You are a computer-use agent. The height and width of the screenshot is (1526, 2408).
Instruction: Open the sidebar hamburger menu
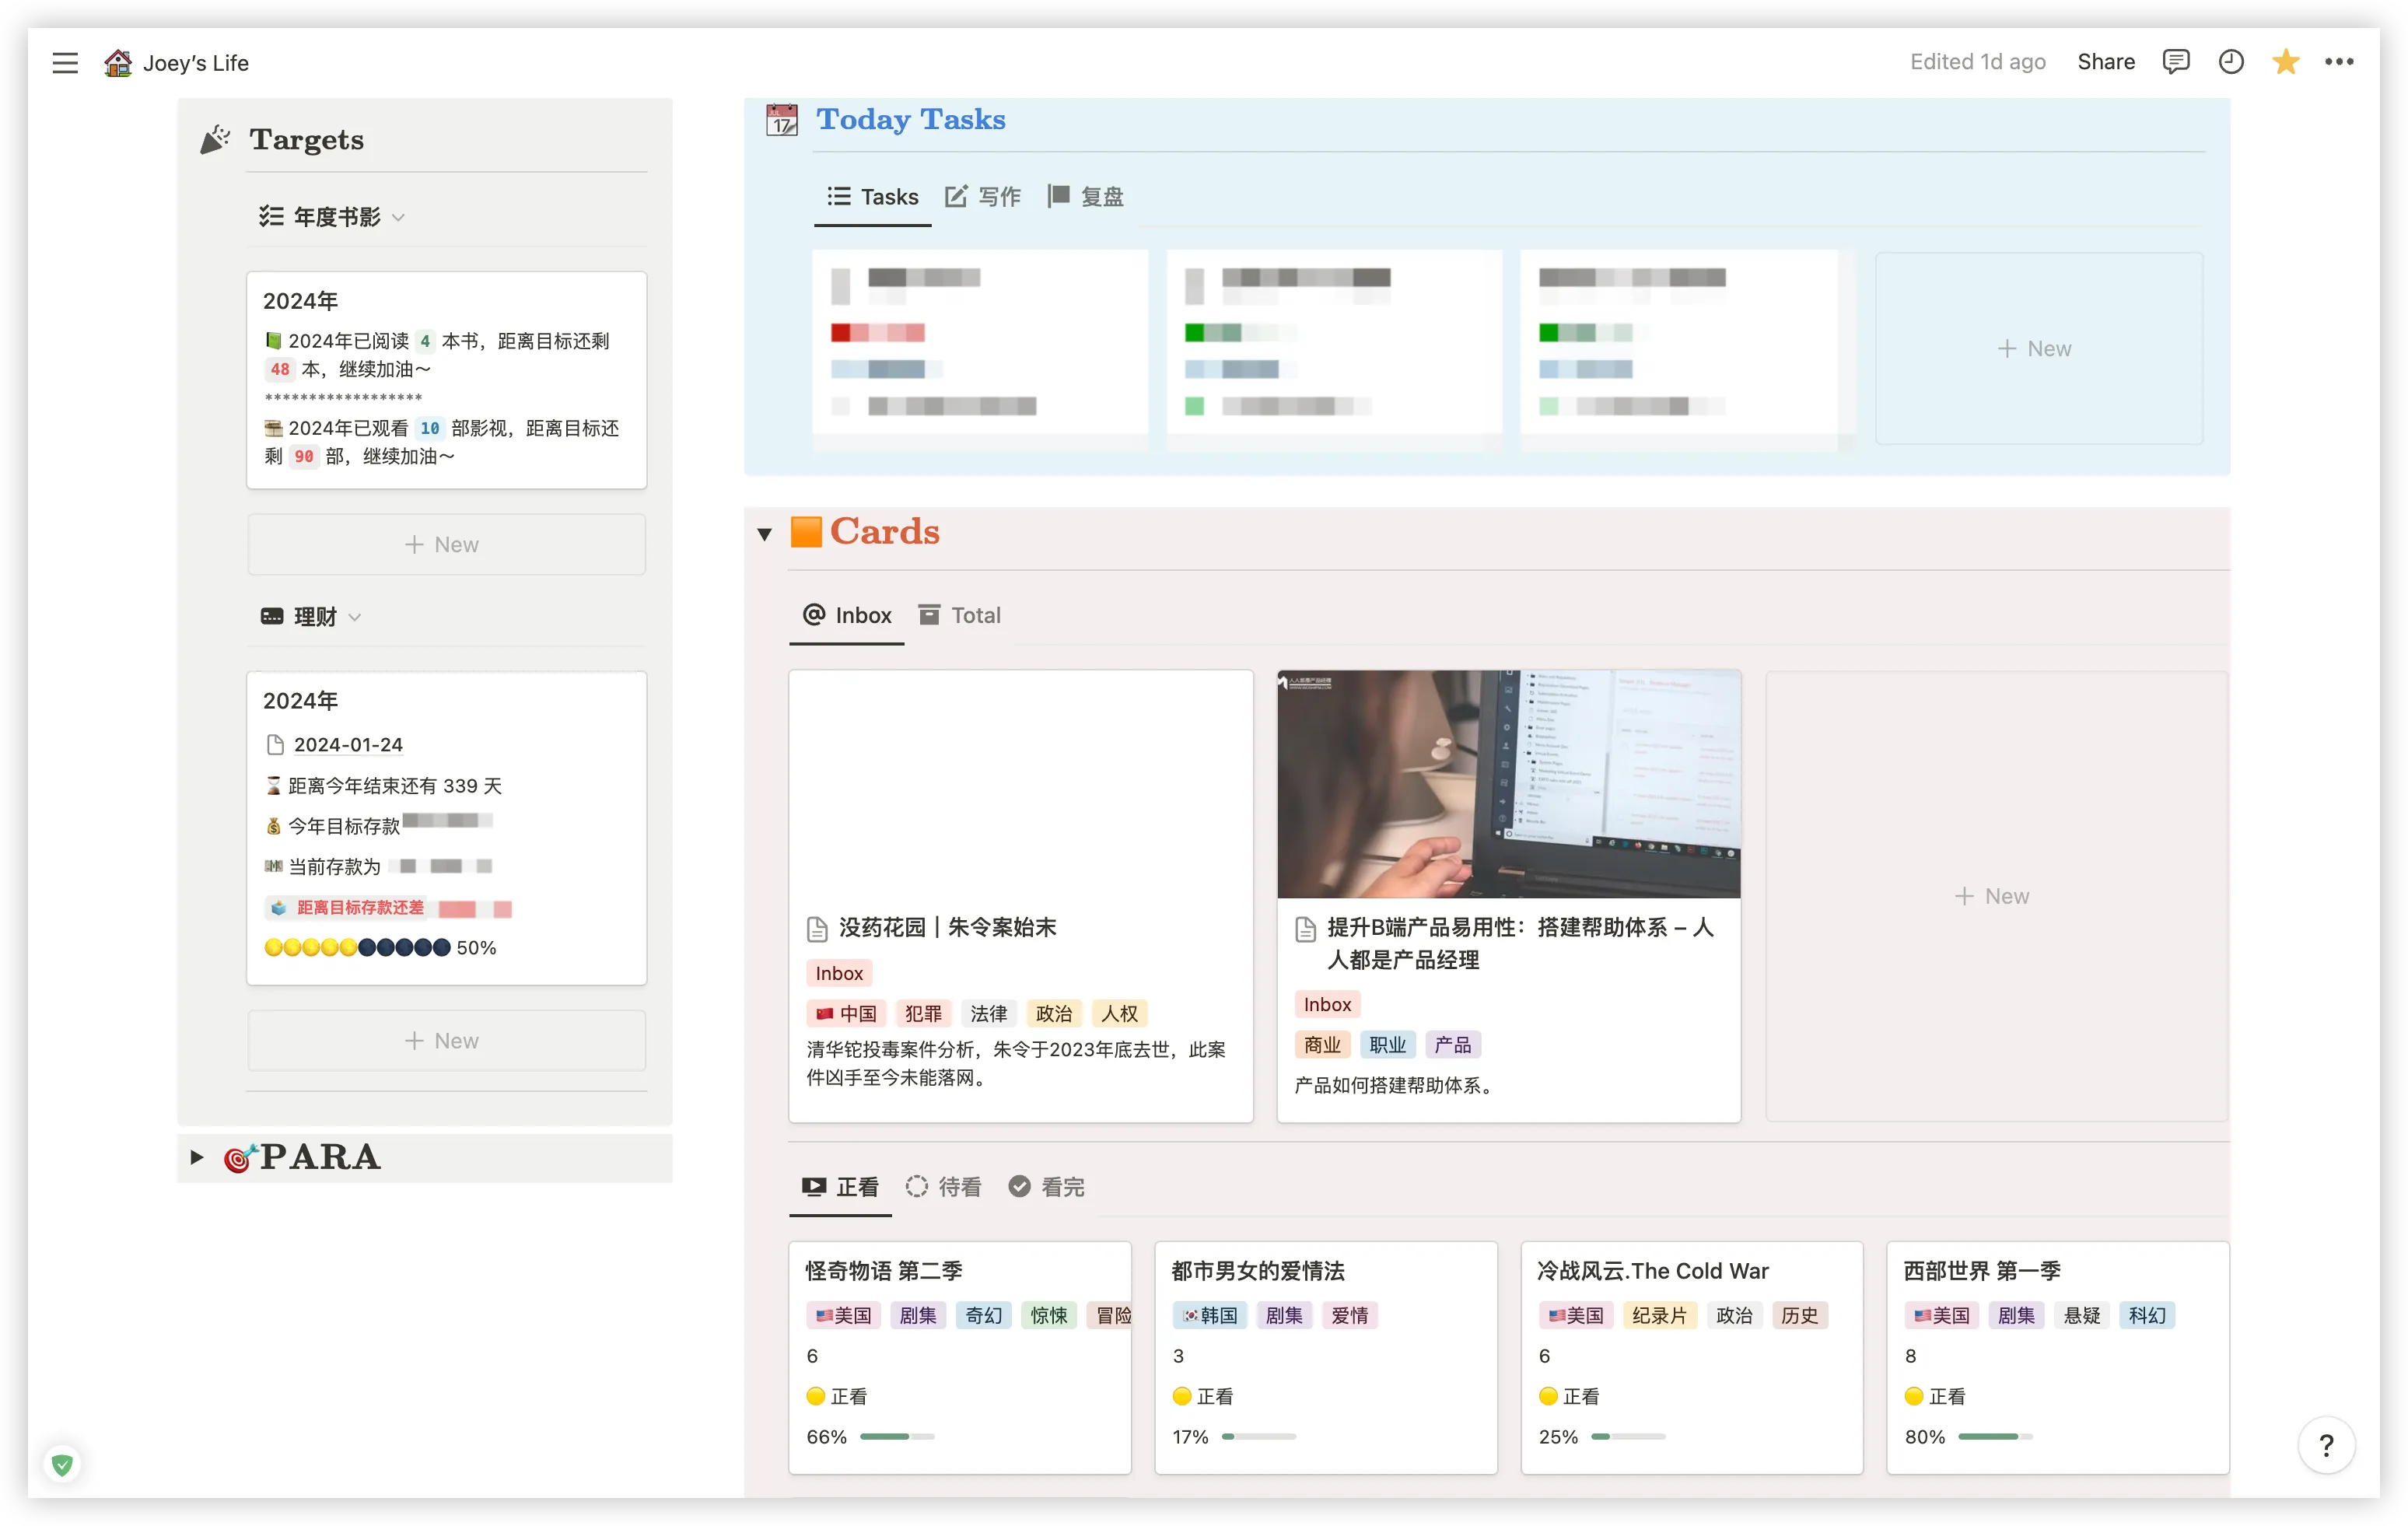coord(65,63)
